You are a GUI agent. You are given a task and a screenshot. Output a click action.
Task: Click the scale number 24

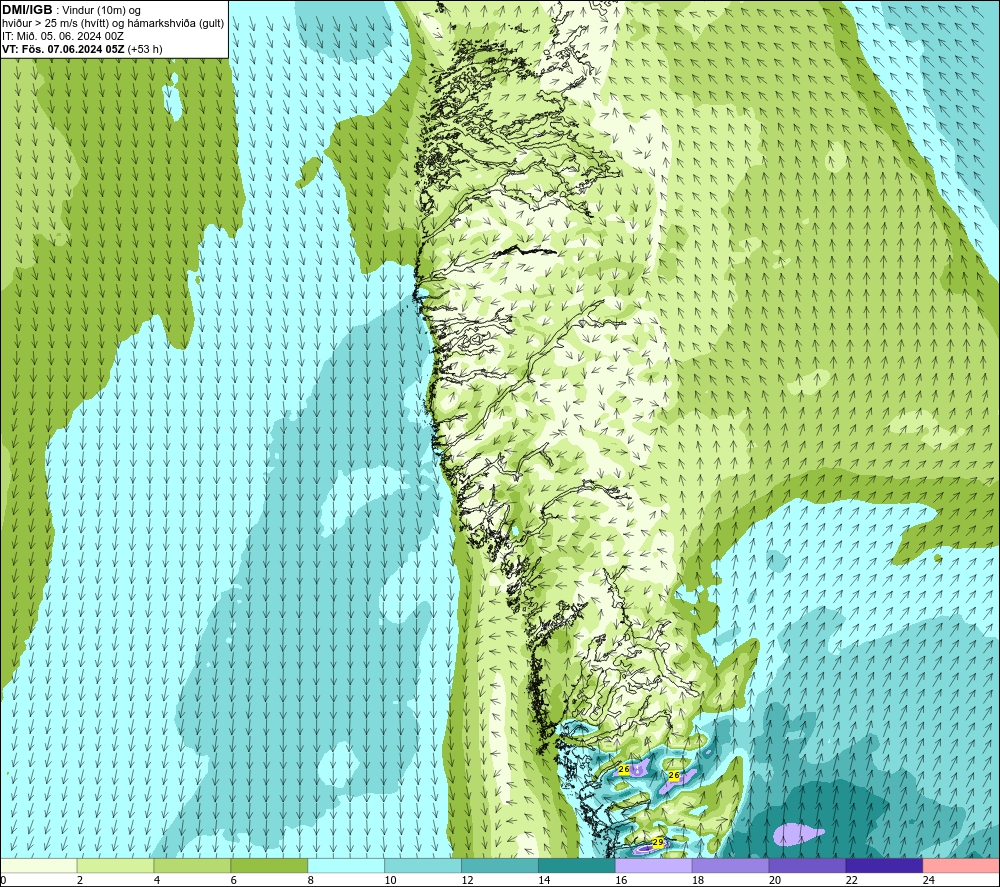929,880
